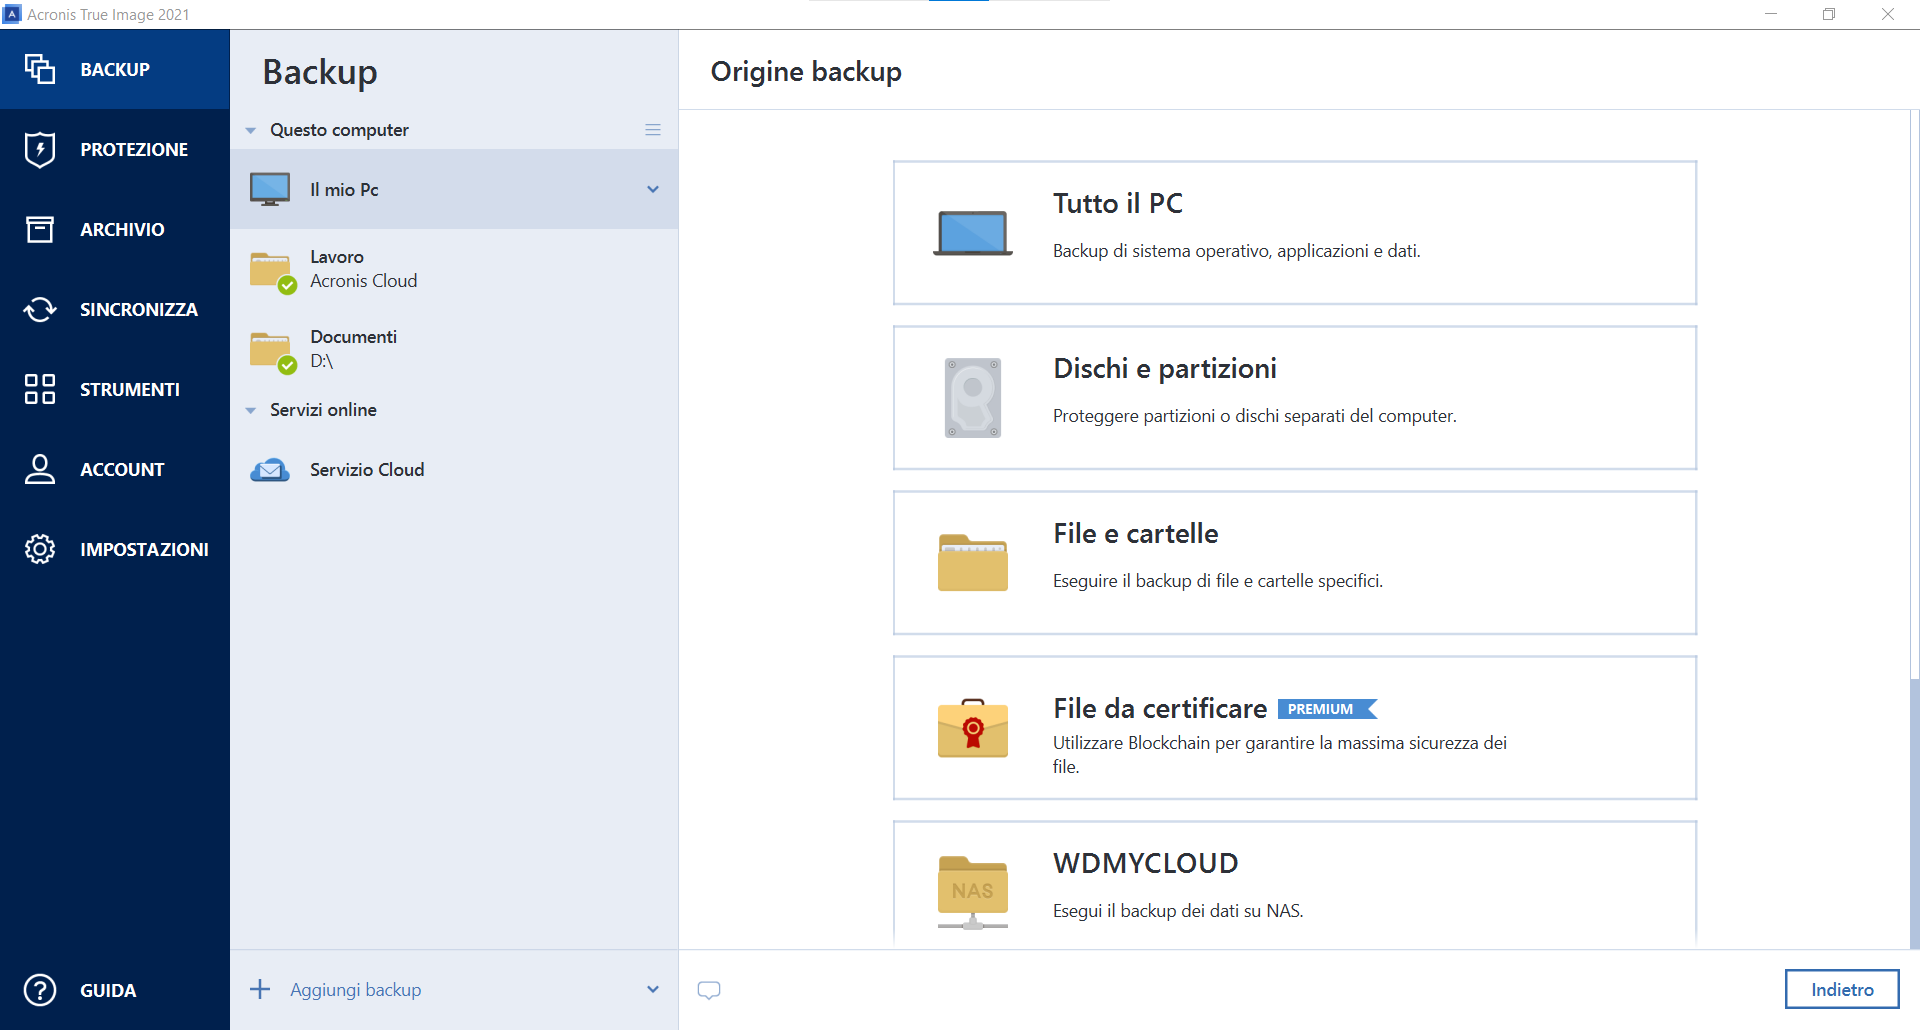1920x1030 pixels.
Task: Open the Aggiungi backup dropdown arrow
Action: pos(653,990)
